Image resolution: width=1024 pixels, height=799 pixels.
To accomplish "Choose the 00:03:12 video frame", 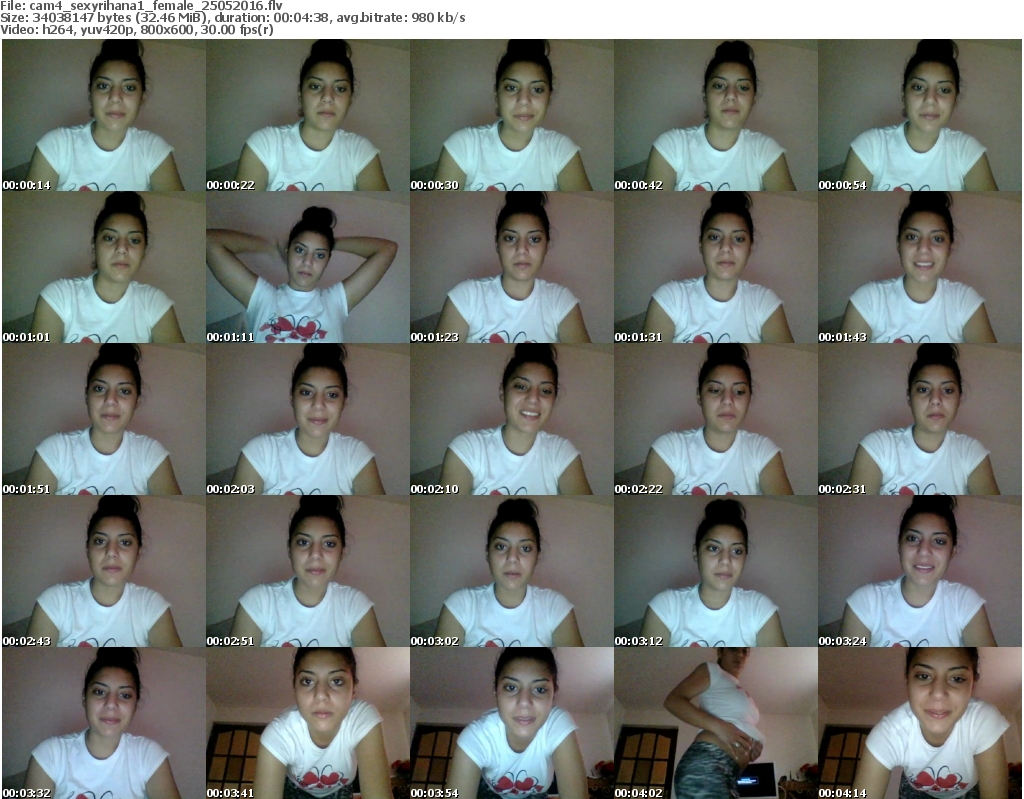I will point(716,571).
